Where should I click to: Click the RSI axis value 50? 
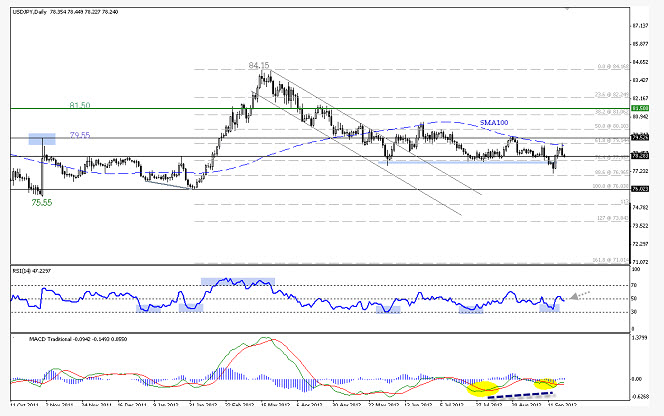coord(634,299)
